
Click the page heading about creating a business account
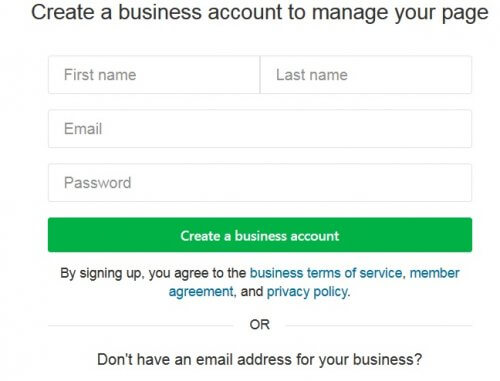(x=260, y=13)
